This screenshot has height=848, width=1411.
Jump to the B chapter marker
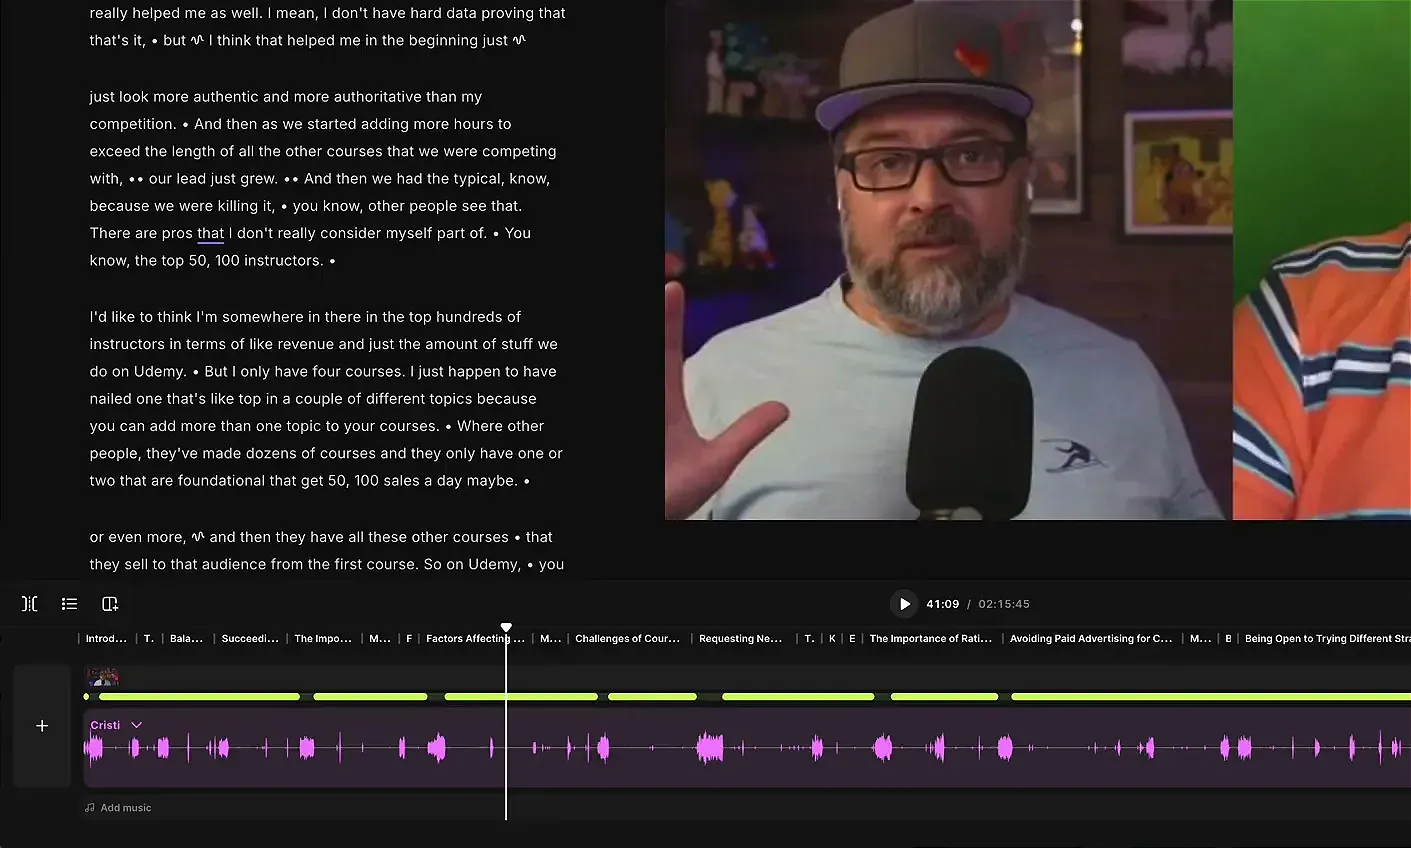click(1228, 638)
